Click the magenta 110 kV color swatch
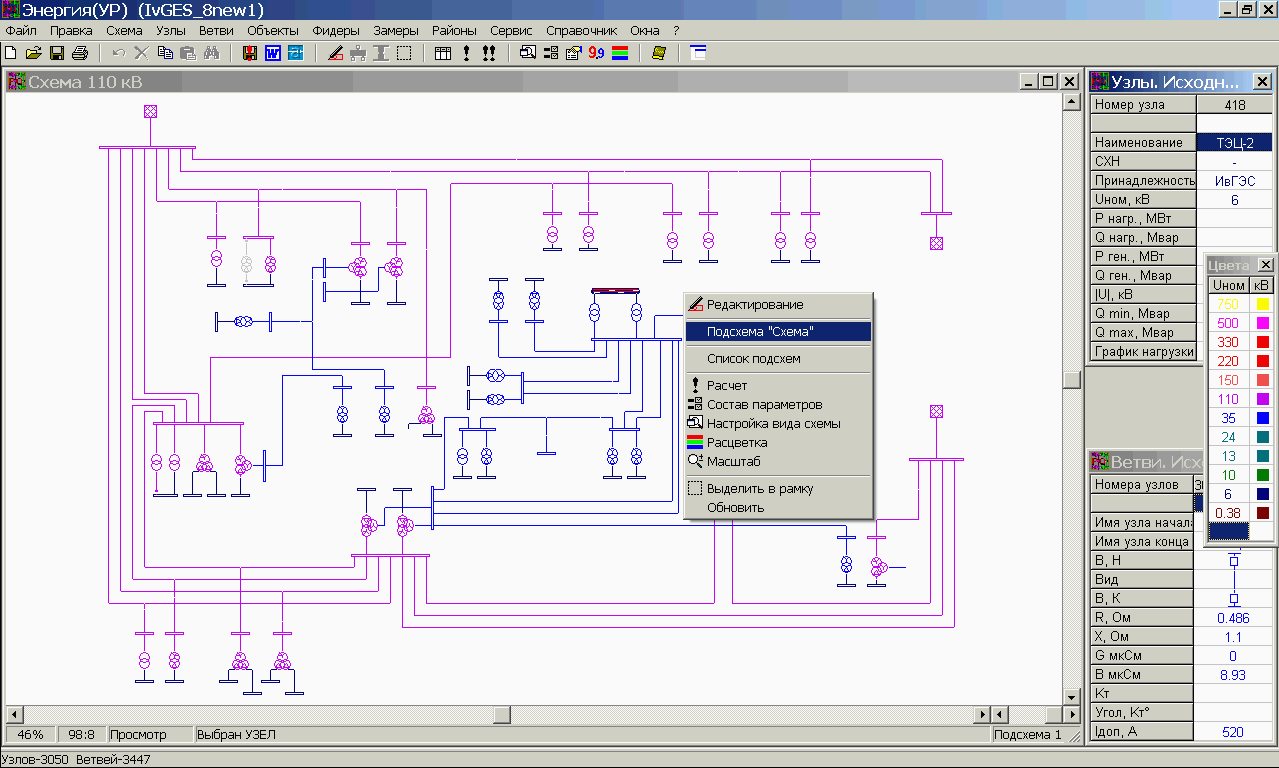Image resolution: width=1279 pixels, height=768 pixels. [x=1262, y=399]
